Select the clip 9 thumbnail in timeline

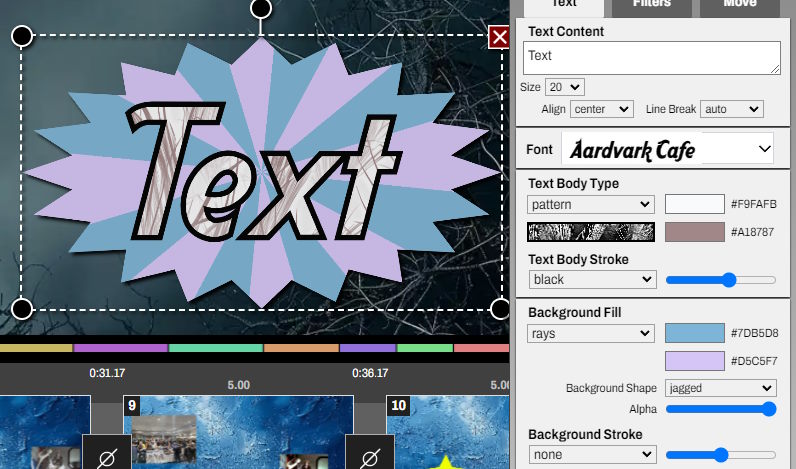[238, 432]
